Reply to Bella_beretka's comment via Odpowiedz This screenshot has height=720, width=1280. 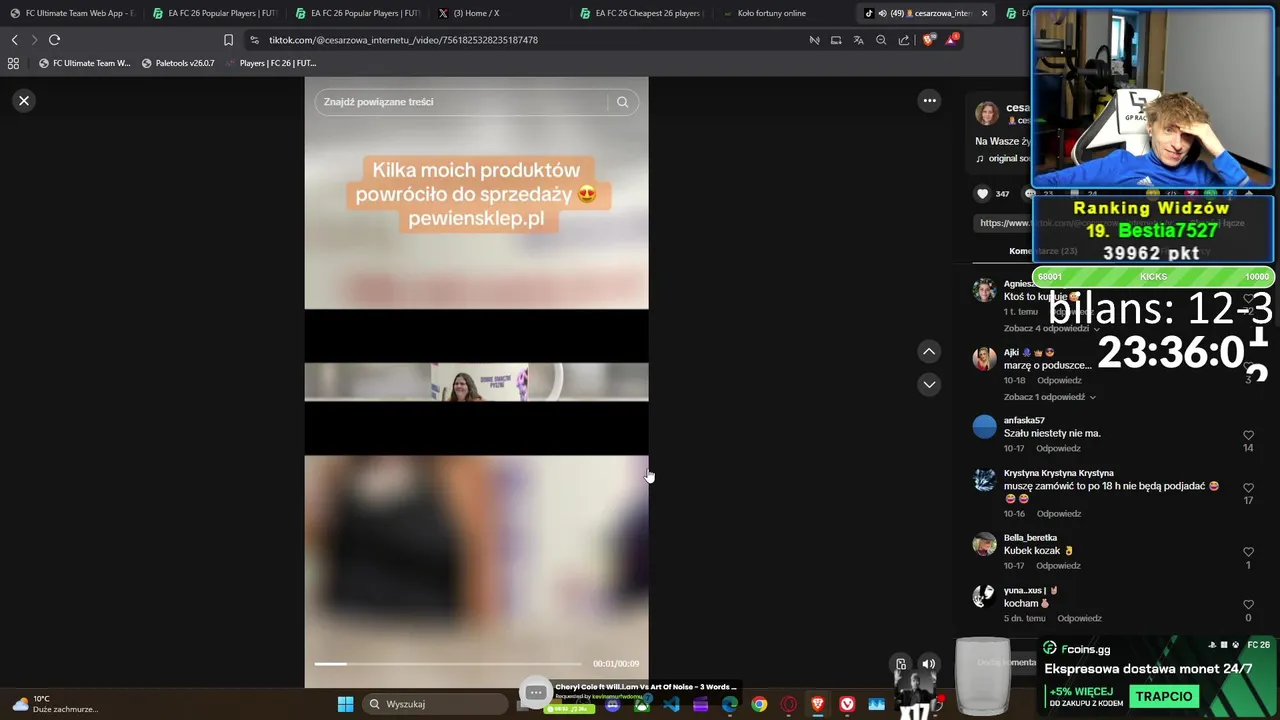[1059, 566]
